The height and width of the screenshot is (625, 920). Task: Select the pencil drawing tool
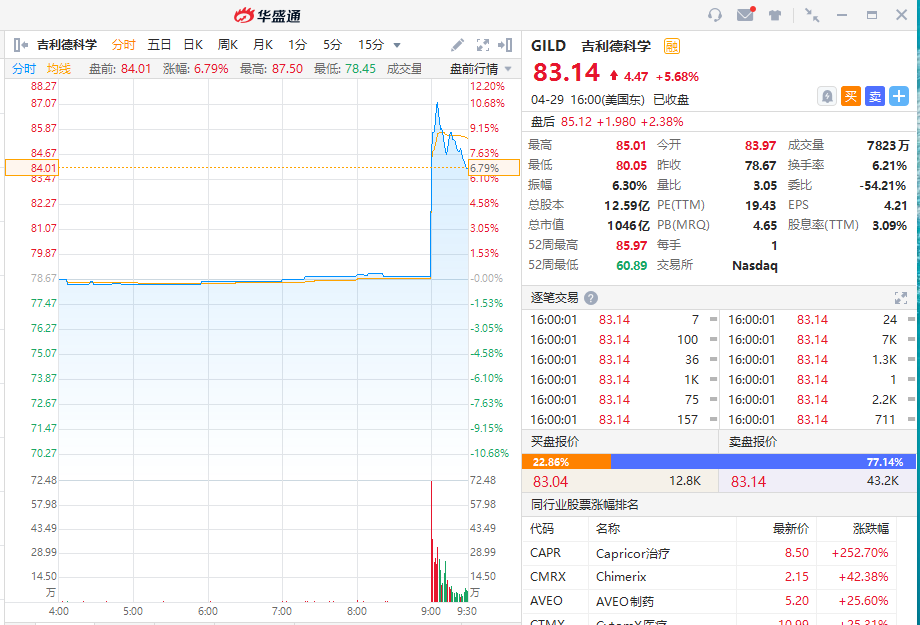pos(458,45)
